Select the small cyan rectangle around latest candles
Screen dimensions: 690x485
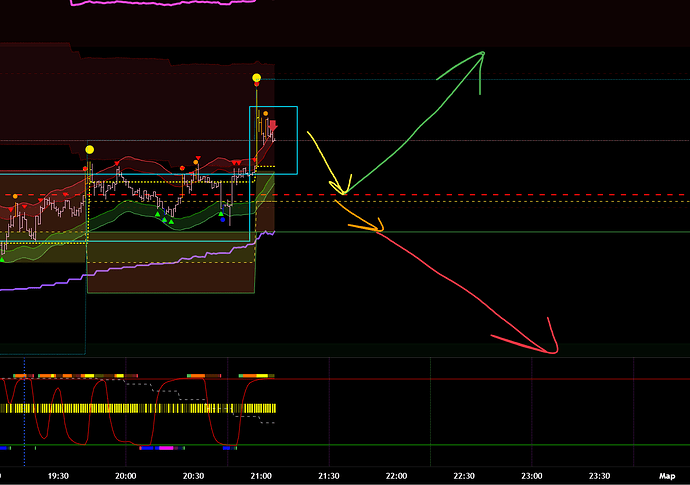[x=273, y=107]
